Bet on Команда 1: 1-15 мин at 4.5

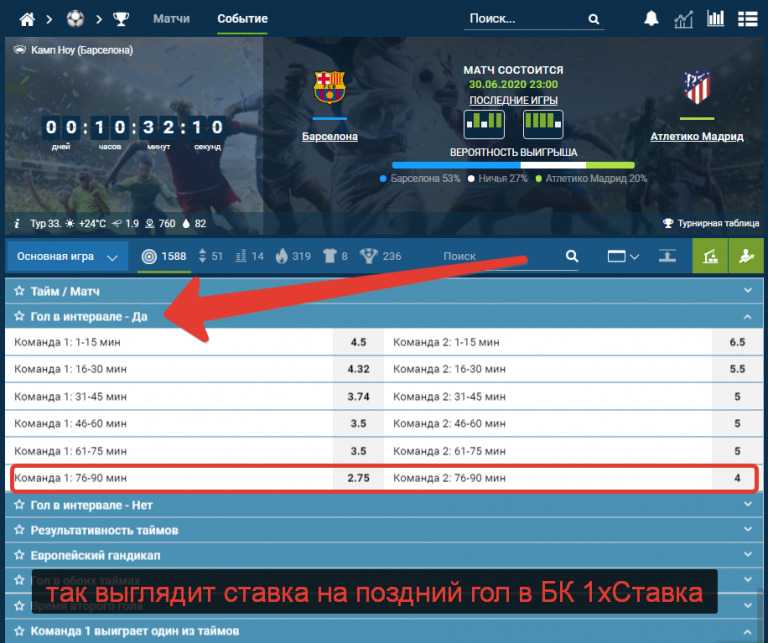359,342
